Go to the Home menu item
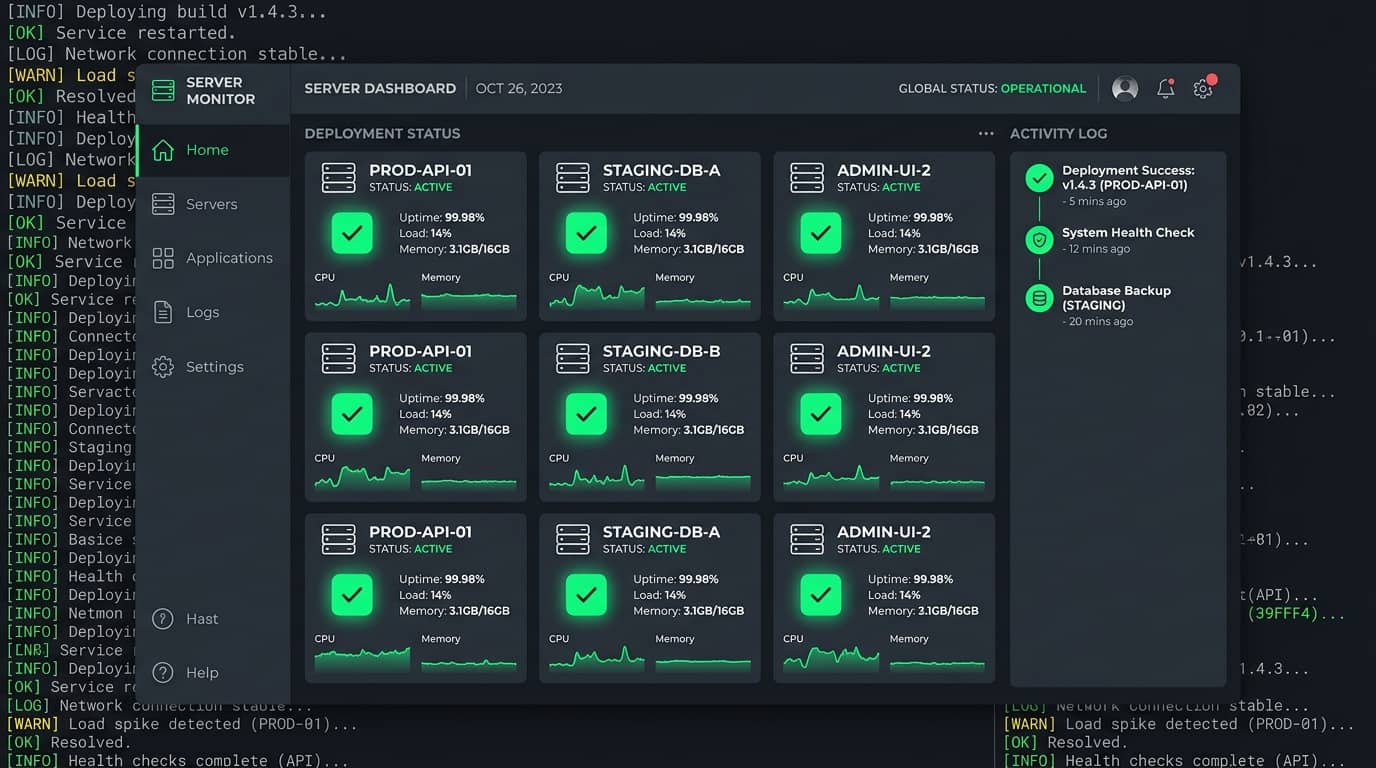The width and height of the screenshot is (1376, 768). (213, 150)
